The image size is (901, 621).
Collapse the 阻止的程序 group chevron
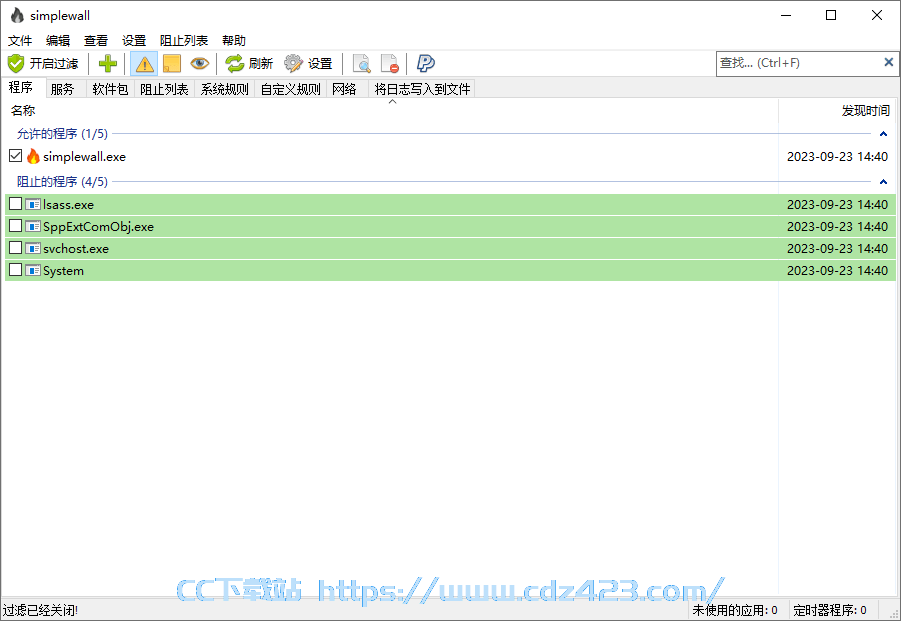click(x=883, y=182)
